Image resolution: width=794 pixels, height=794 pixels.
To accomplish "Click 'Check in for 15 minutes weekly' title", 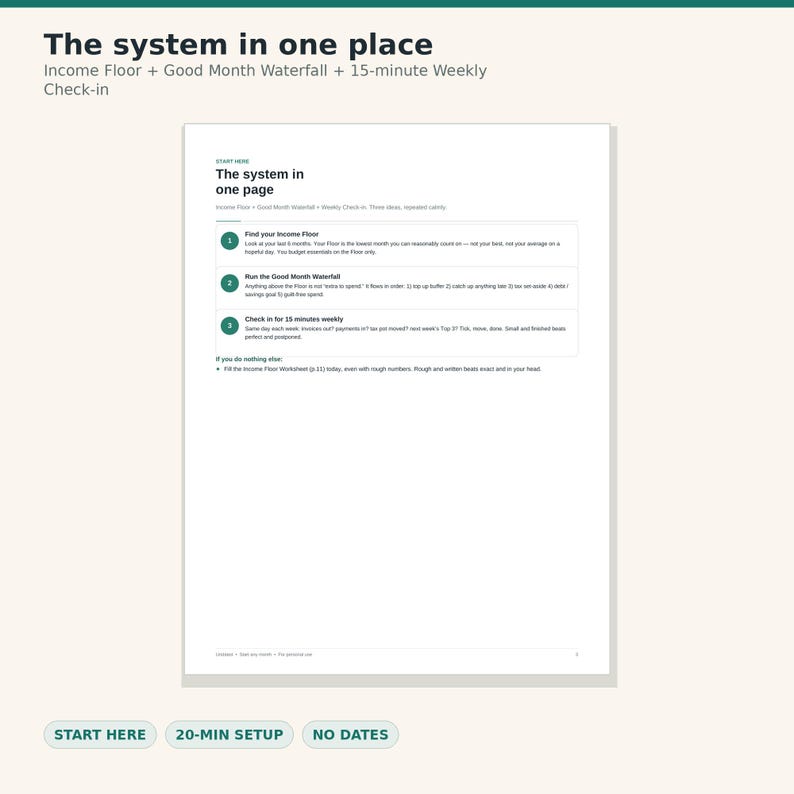I will click(294, 319).
